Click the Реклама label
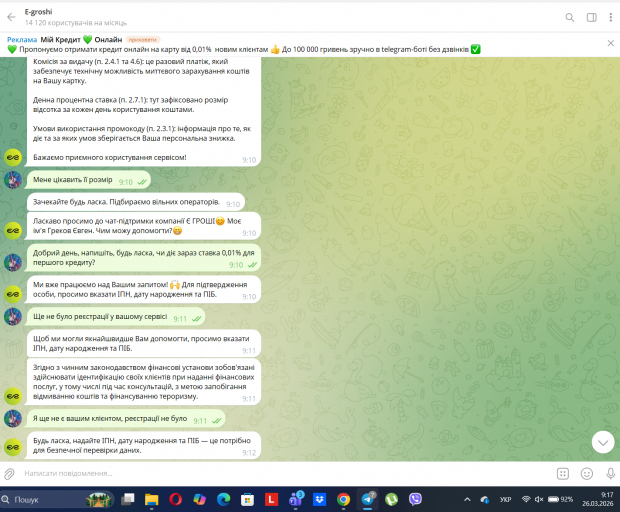The width and height of the screenshot is (620, 512). 22,40
